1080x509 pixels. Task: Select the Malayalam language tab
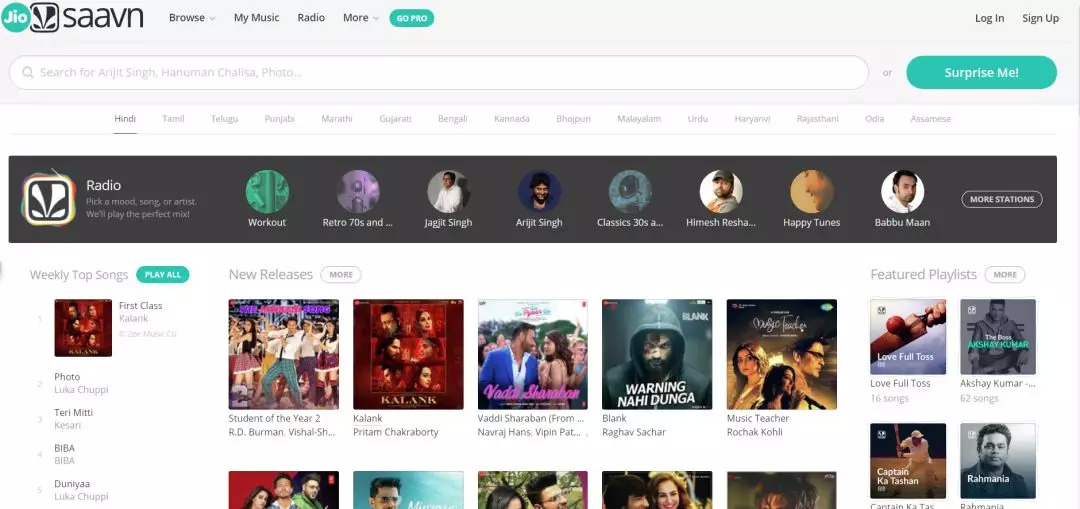point(639,118)
